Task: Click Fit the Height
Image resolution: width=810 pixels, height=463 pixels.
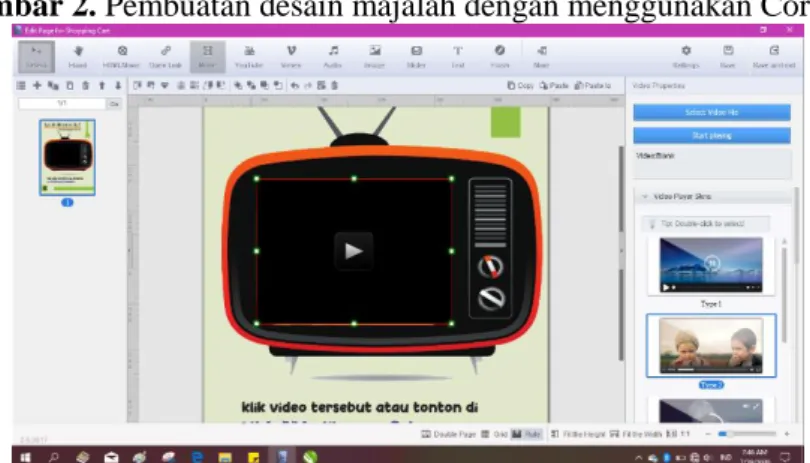Action: (x=577, y=434)
